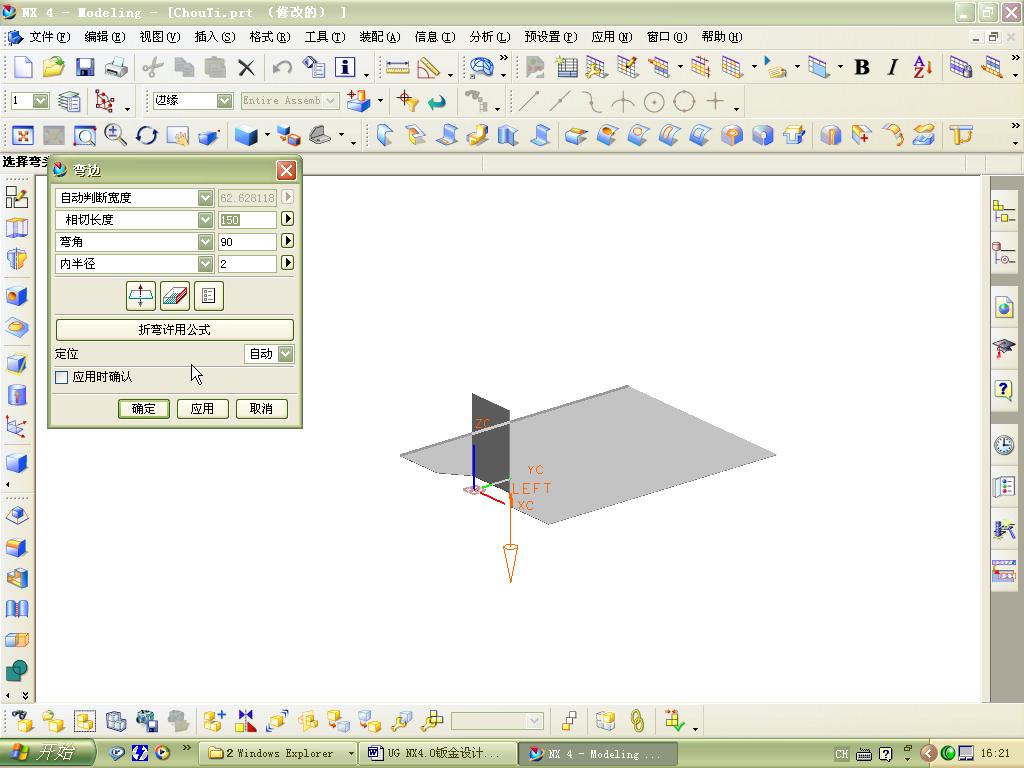
Task: Select the Information (i) toolbar icon
Action: [x=344, y=68]
